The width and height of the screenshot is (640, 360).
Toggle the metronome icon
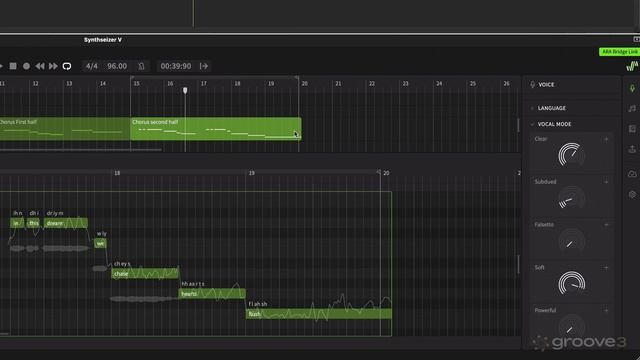point(141,66)
